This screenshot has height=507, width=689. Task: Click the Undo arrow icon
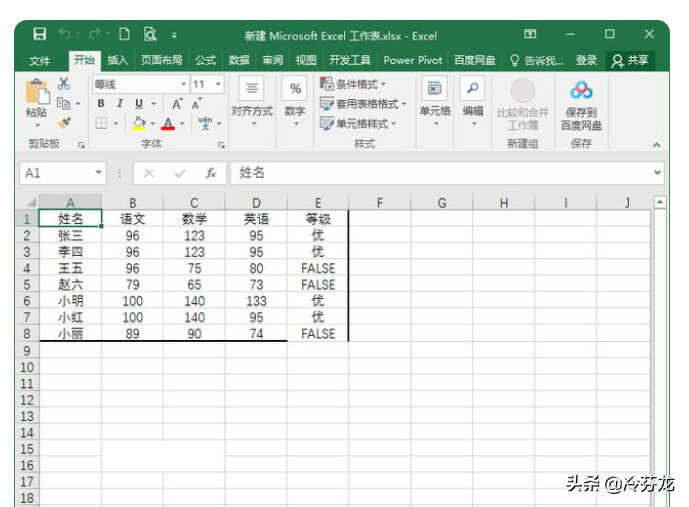coord(65,34)
